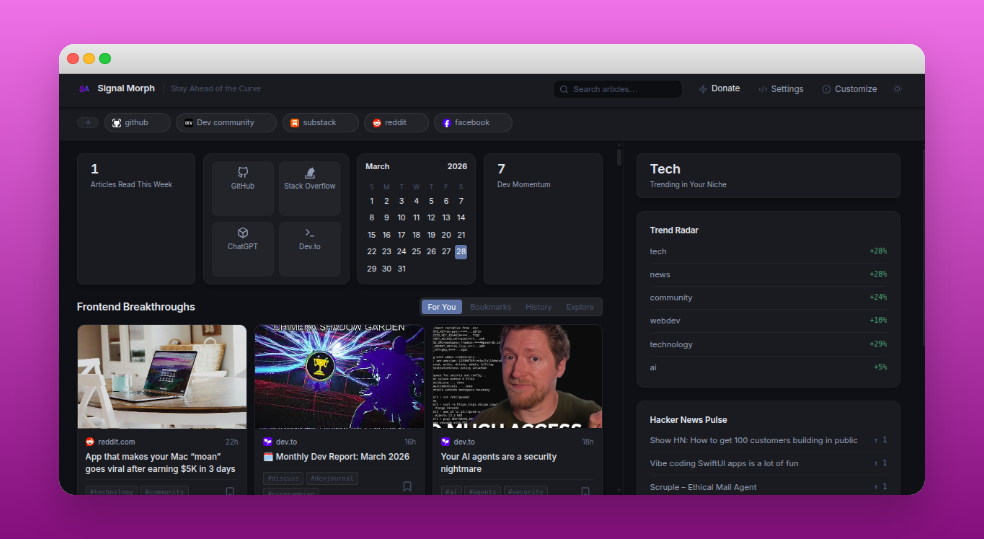
Task: Open "Scruple – Ethical Mail Agent" story
Action: pos(703,487)
